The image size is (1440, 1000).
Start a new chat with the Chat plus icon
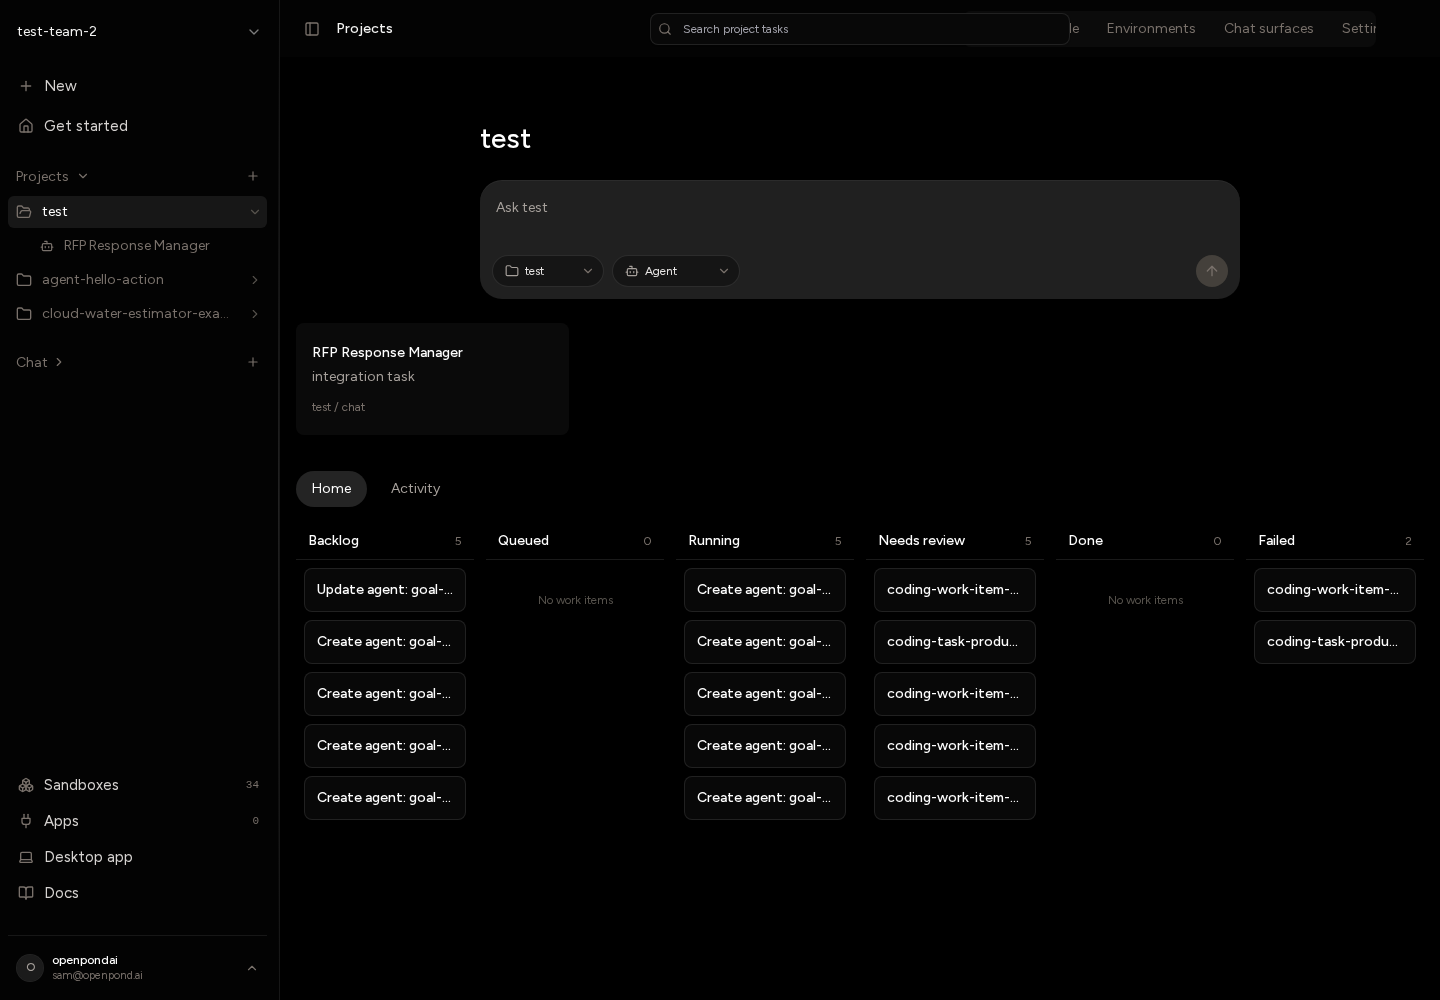[253, 362]
